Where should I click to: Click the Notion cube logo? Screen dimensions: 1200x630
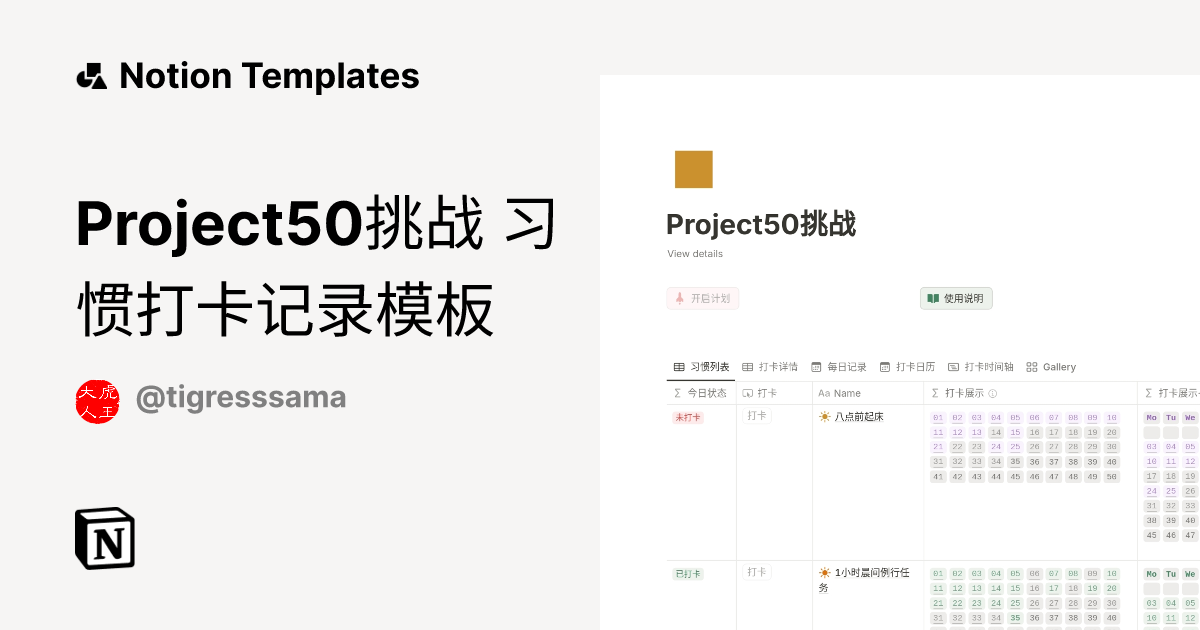point(105,539)
